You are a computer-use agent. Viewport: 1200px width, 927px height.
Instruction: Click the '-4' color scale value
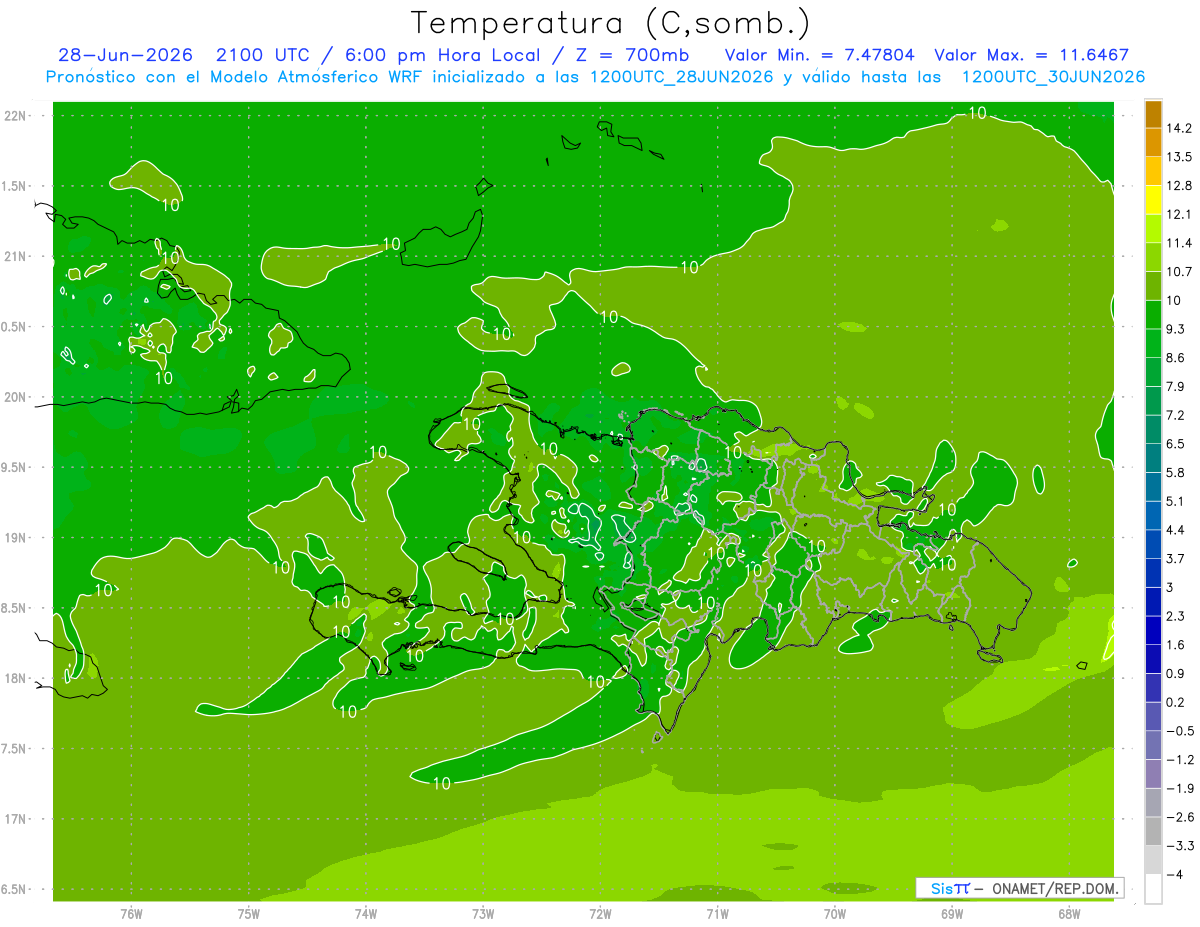(1174, 875)
